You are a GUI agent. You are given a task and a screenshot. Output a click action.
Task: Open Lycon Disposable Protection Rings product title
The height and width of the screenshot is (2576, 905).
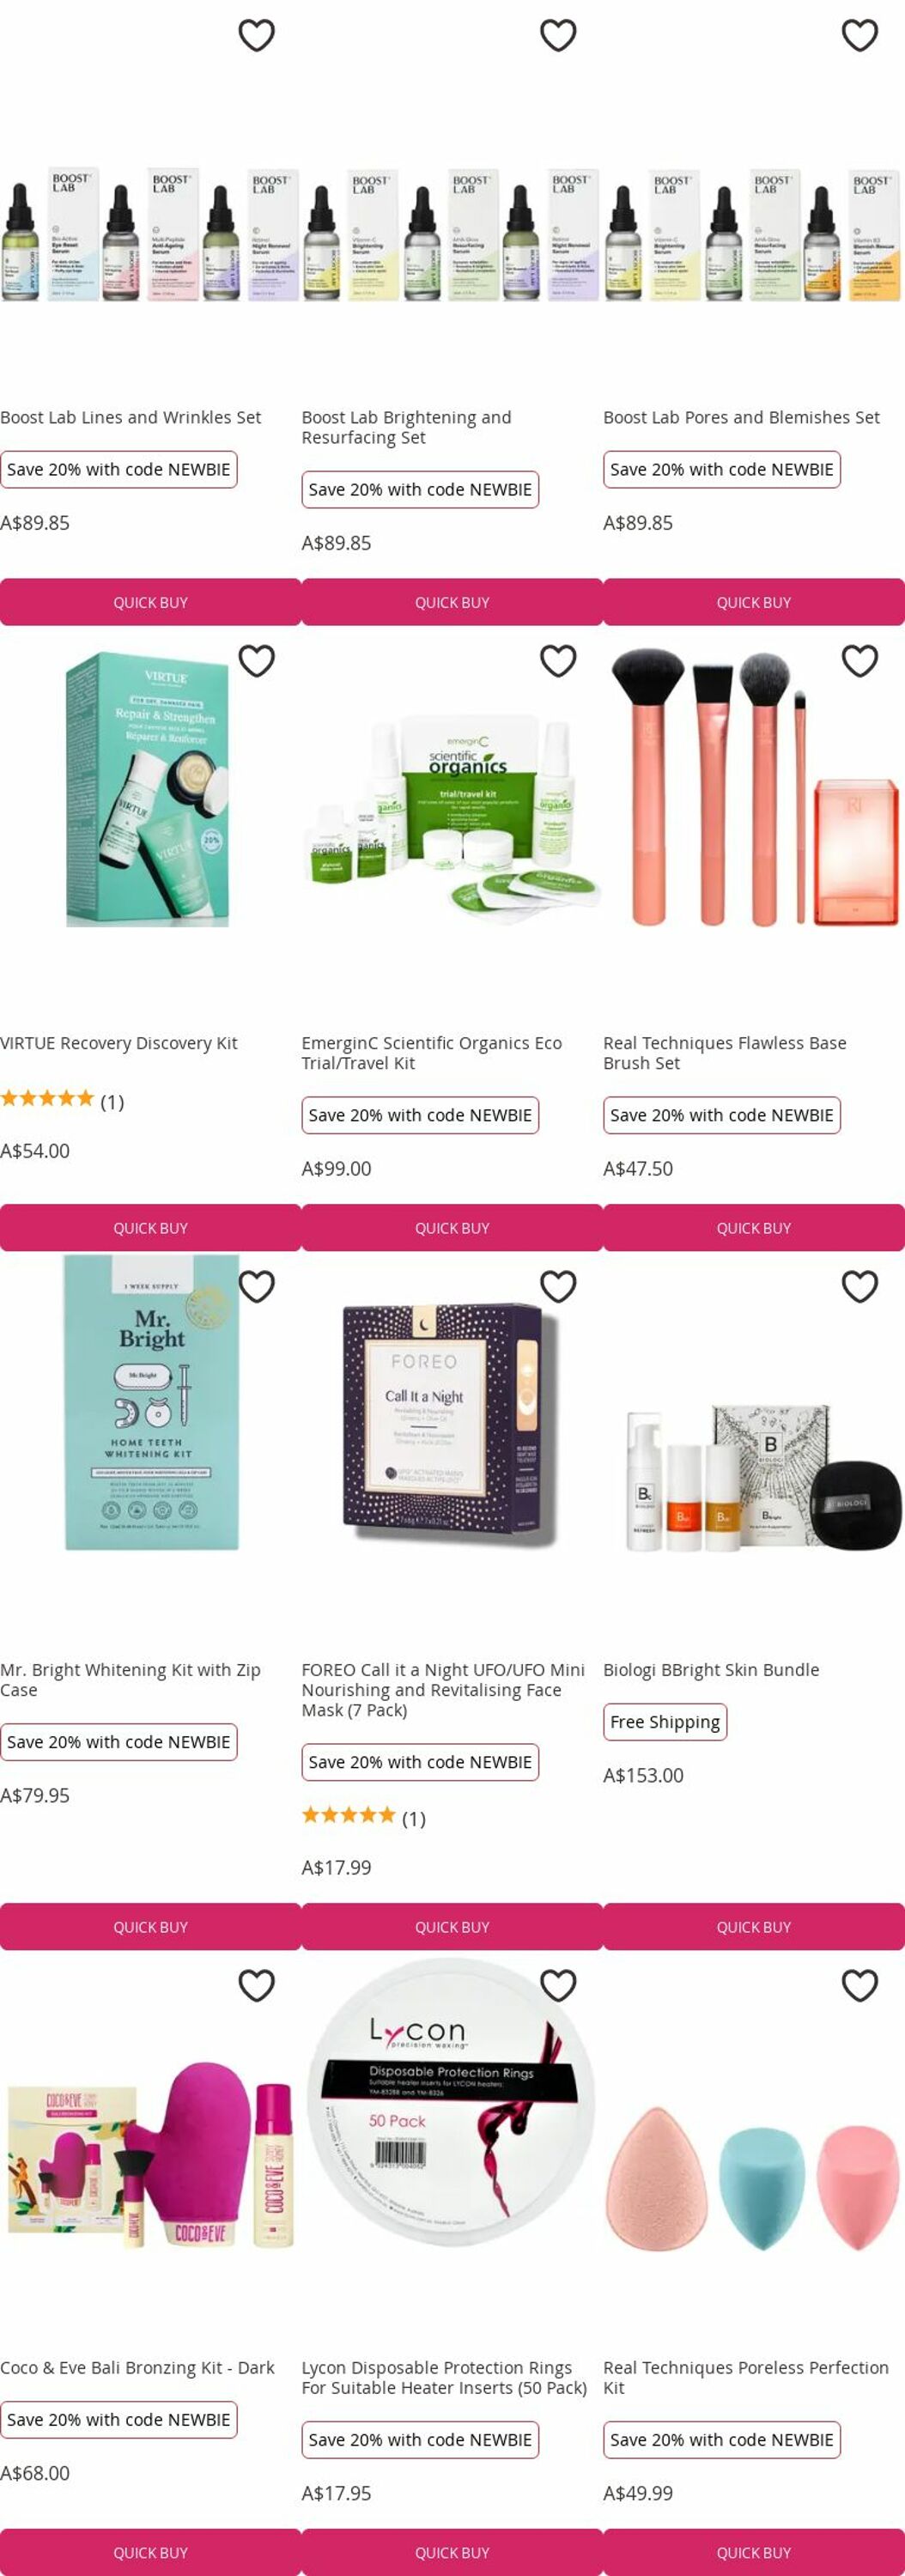coord(444,2378)
